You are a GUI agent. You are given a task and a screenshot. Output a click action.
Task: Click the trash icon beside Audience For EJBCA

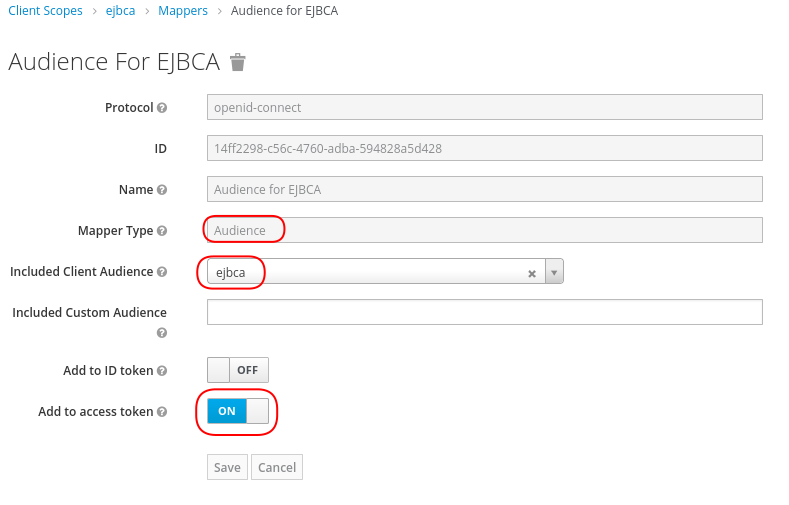pyautogui.click(x=237, y=63)
